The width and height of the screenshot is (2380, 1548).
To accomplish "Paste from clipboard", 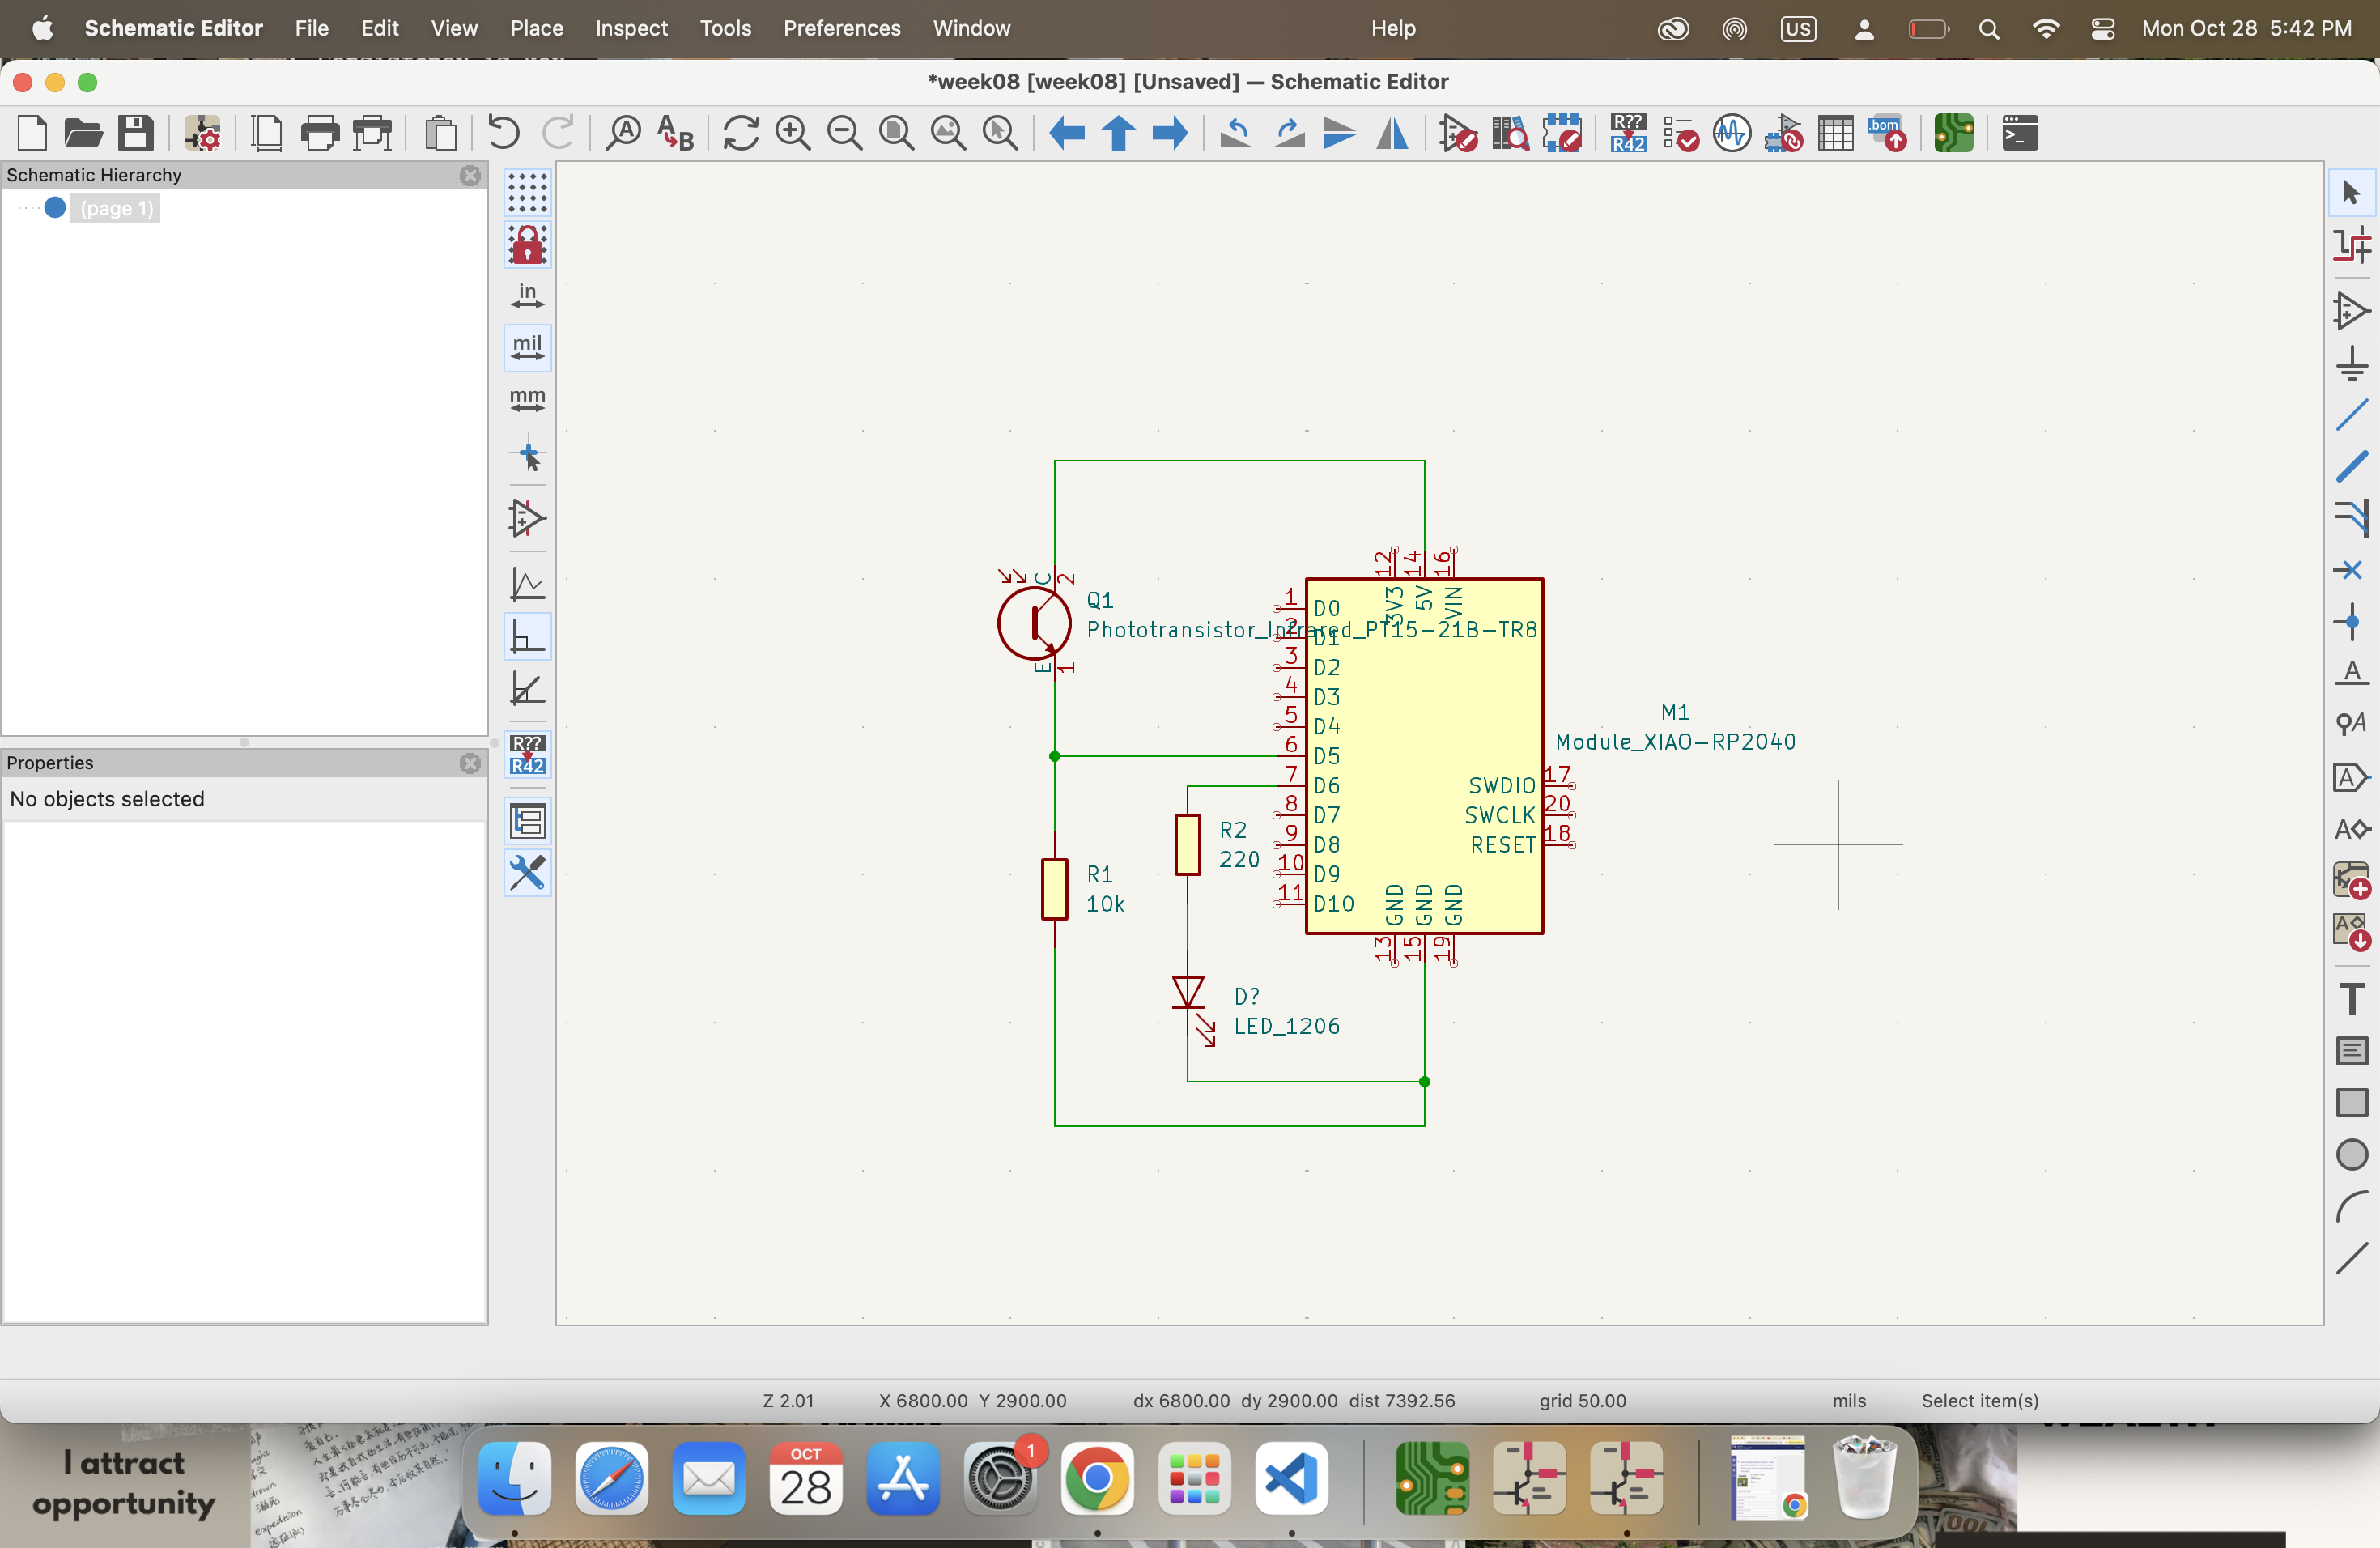I will click(440, 133).
